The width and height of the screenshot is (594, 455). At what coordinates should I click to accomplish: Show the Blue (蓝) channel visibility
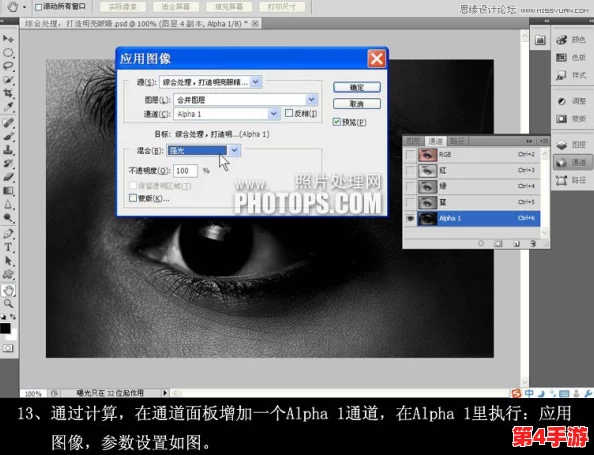[410, 202]
